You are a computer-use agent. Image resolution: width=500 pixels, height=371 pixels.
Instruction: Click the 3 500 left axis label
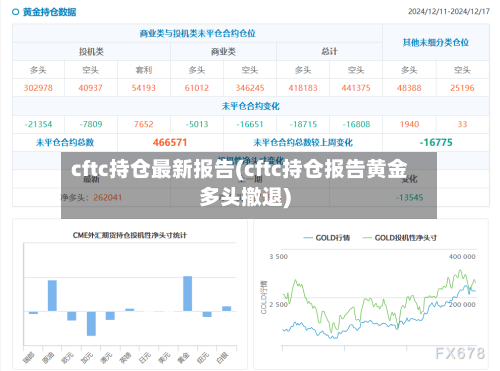[x=278, y=257]
